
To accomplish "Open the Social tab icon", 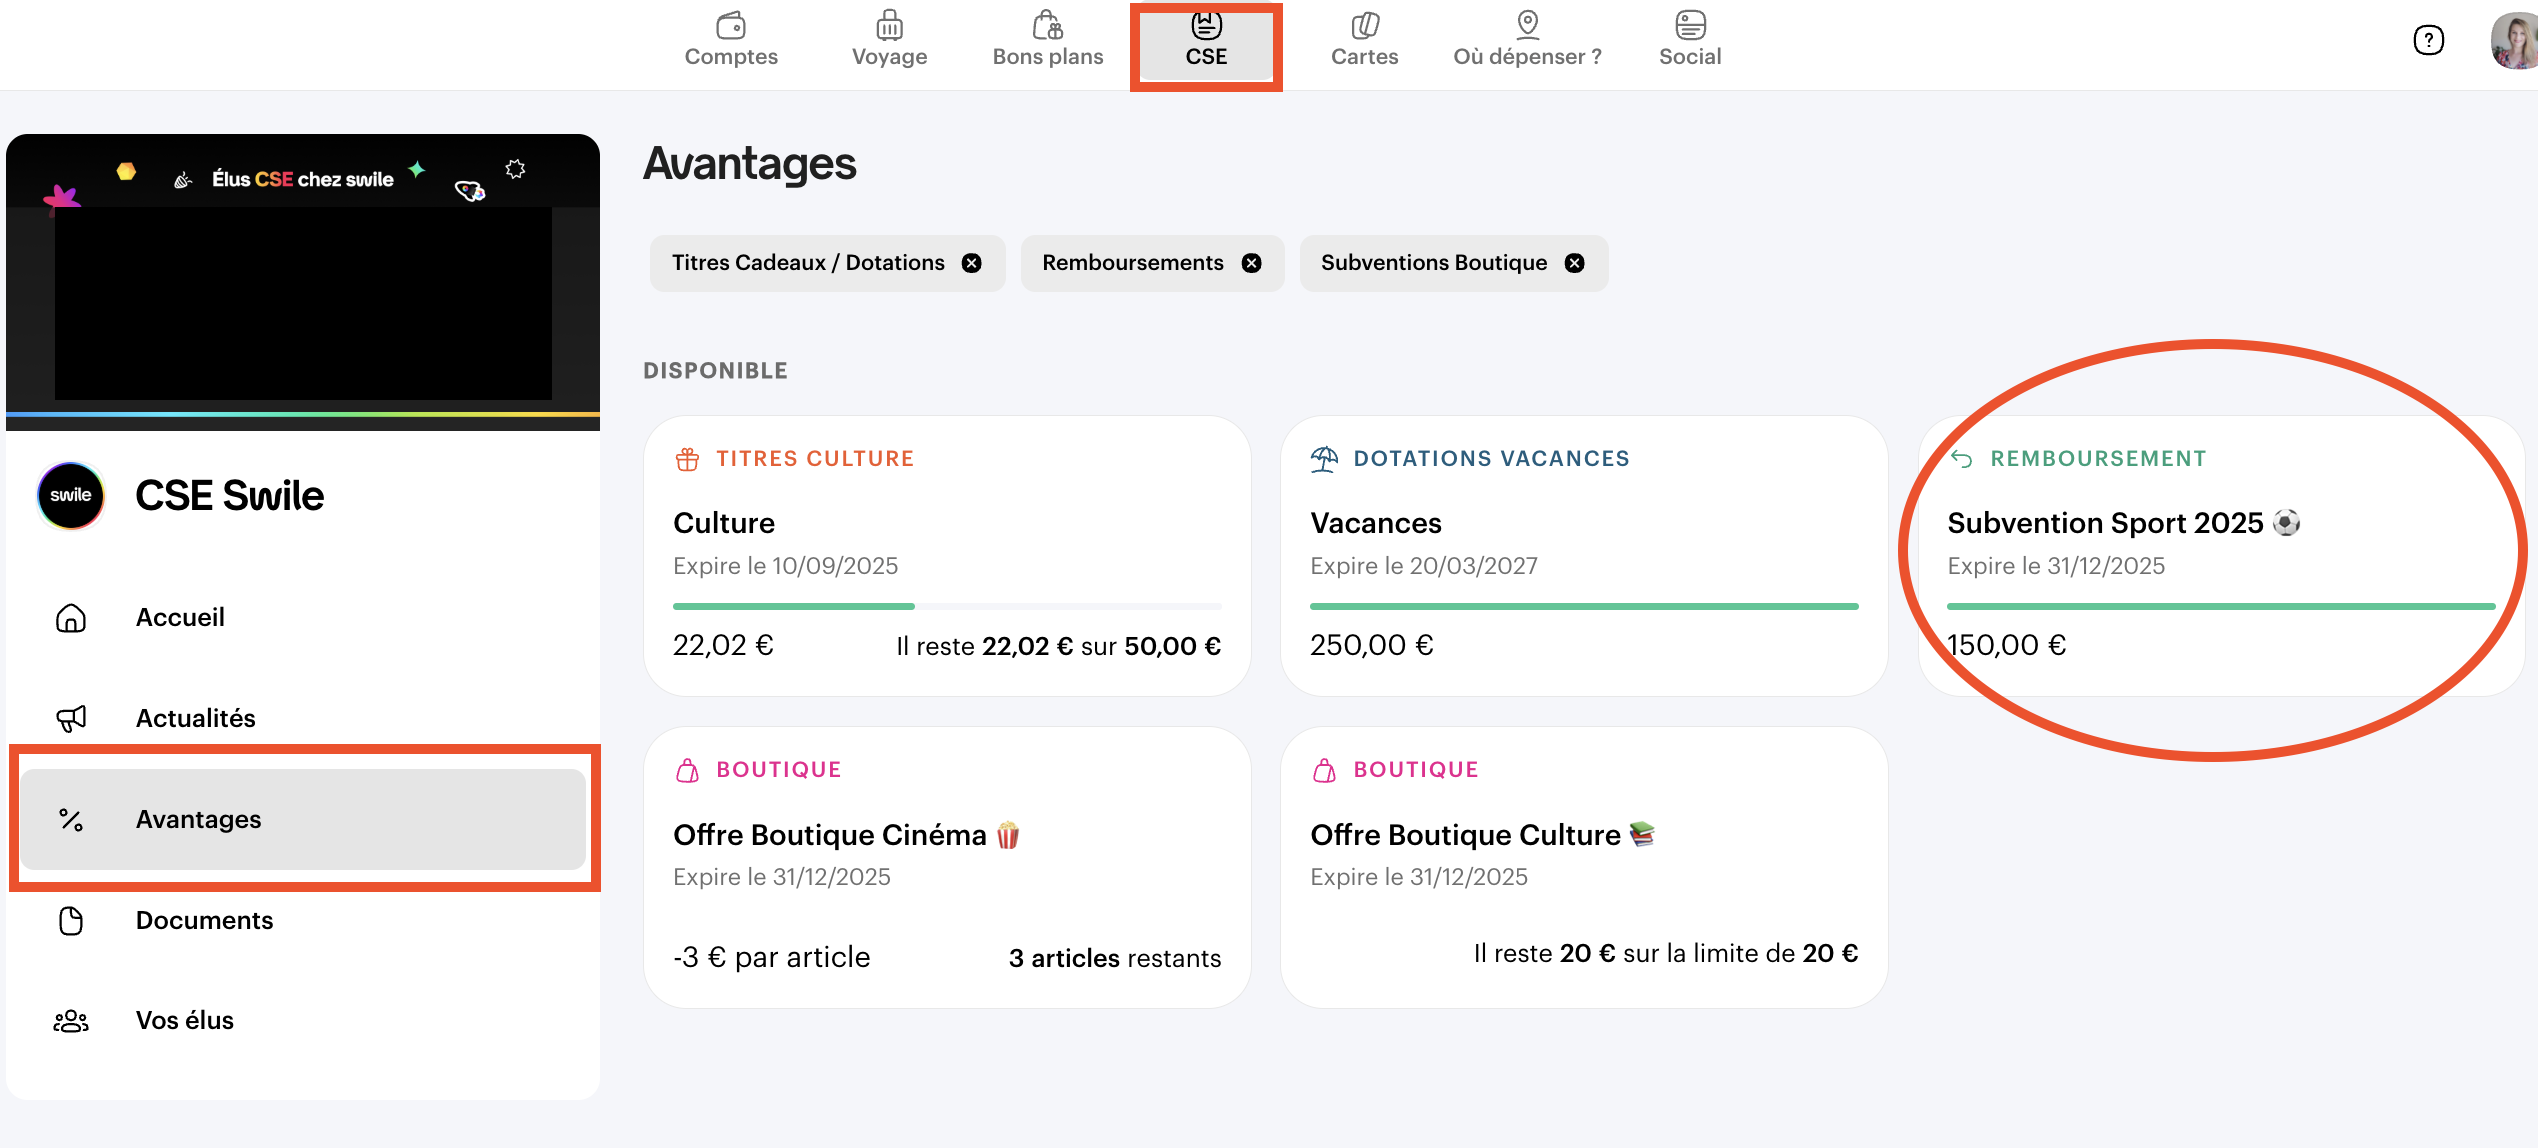I will tap(1690, 25).
